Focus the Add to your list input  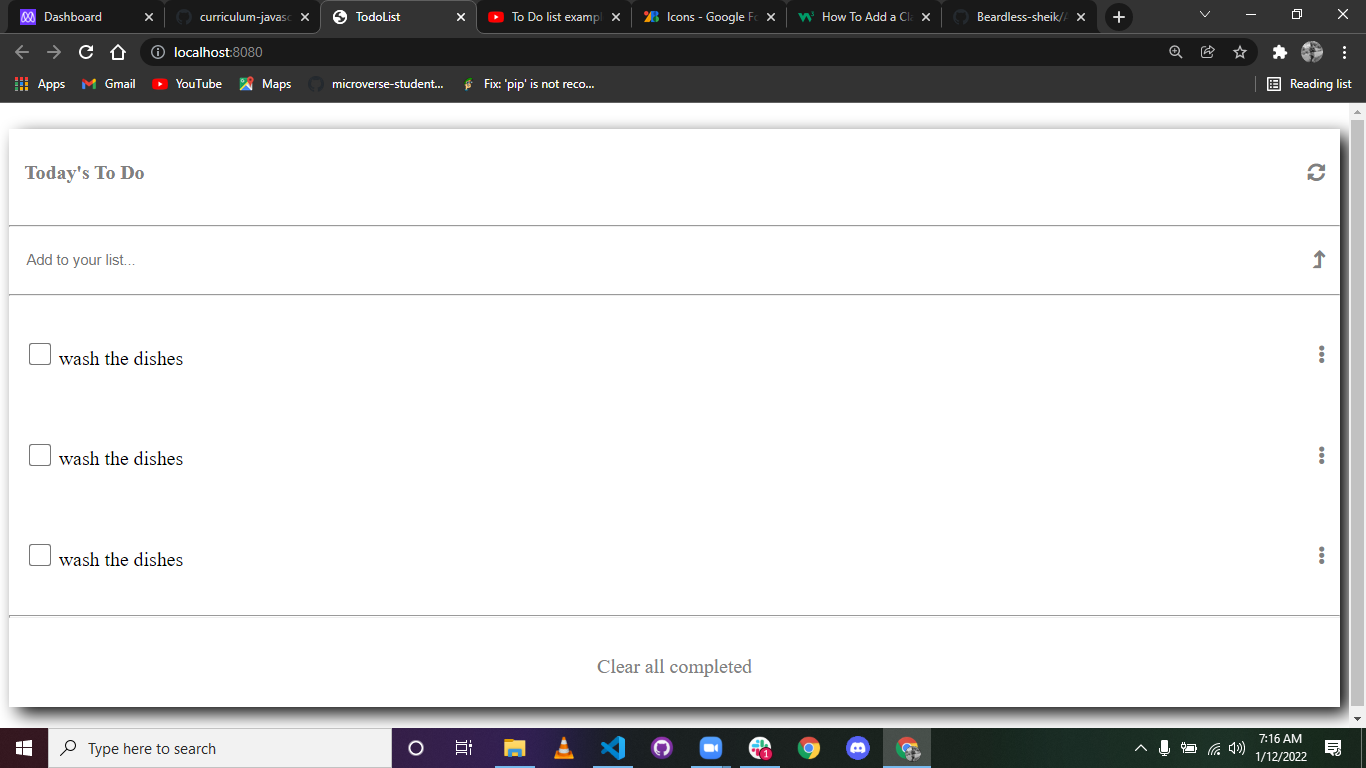coord(660,260)
